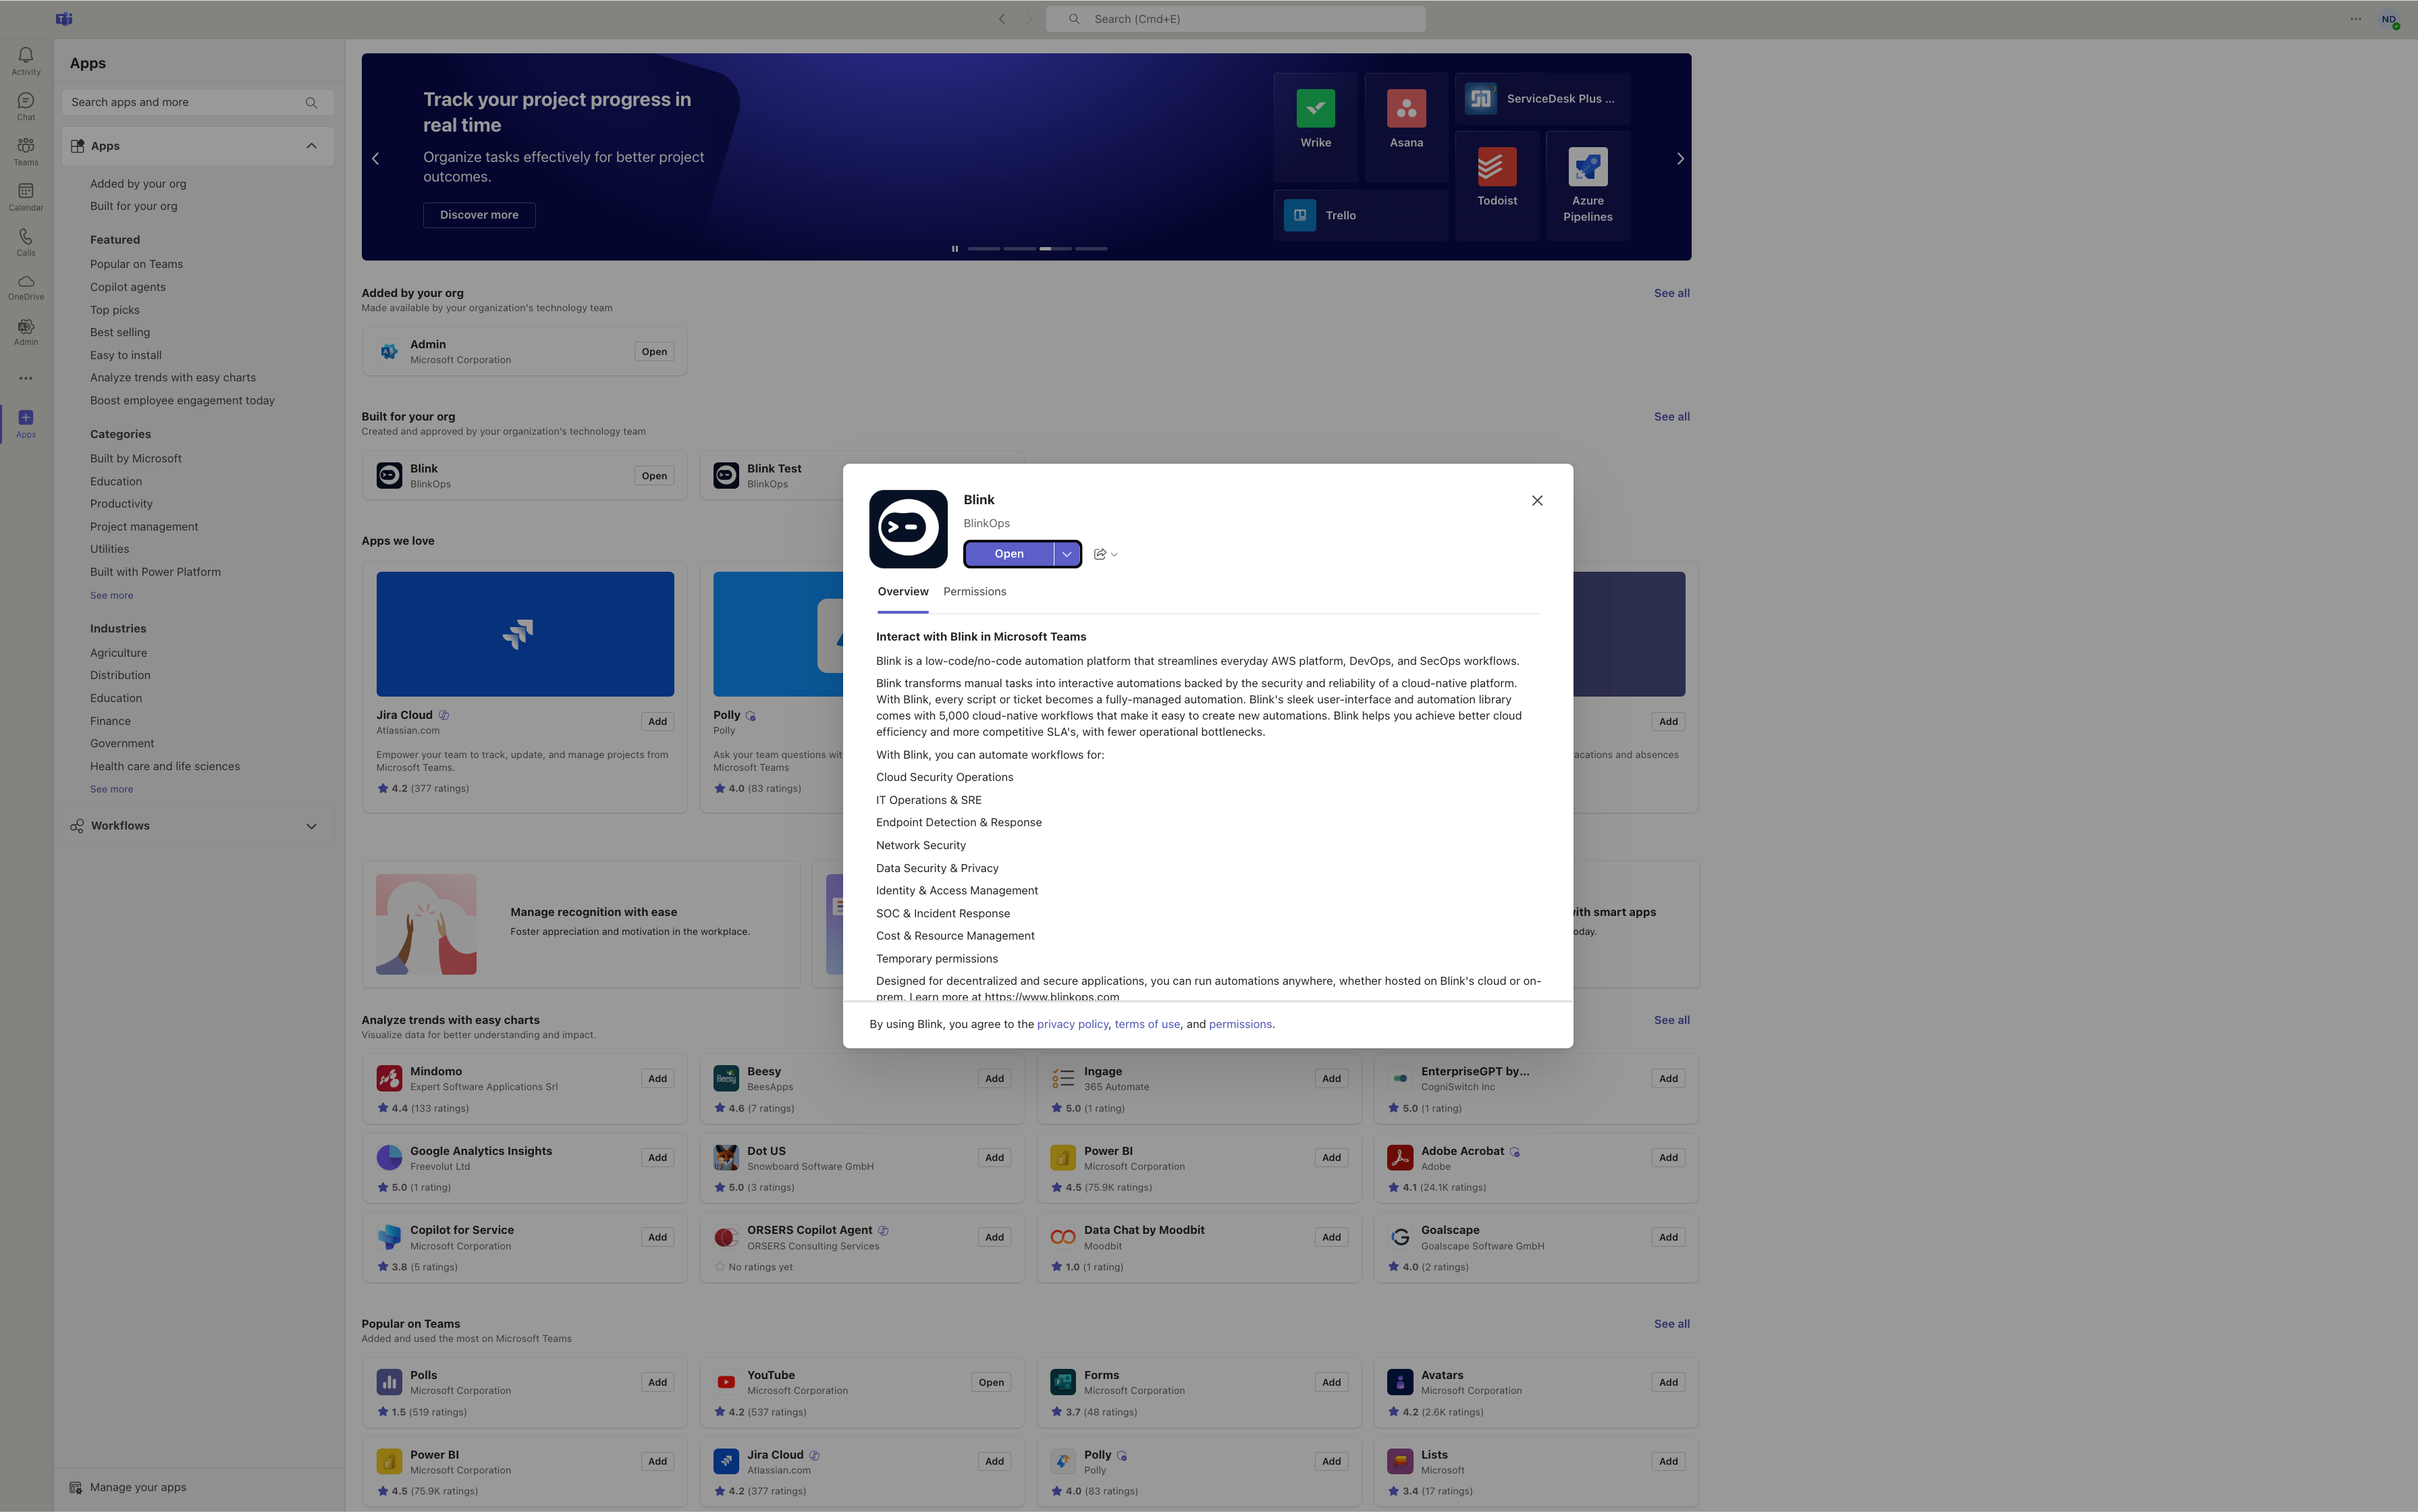
Task: Click the Microsoft Teams logo in title bar
Action: coord(64,19)
